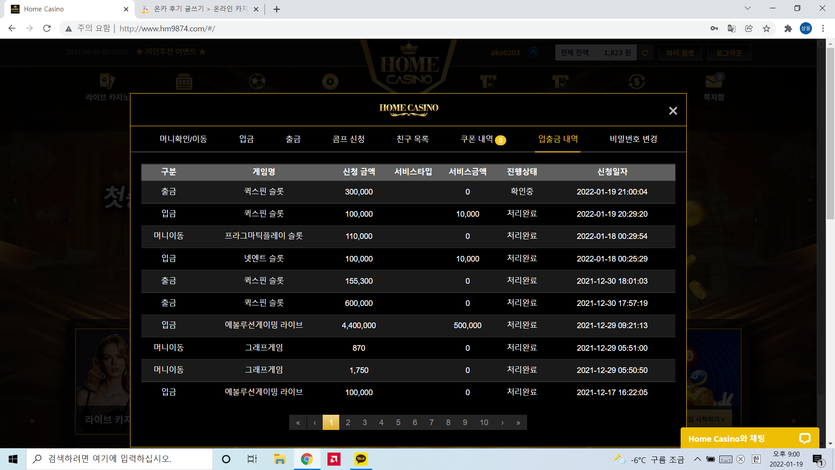Open File Explorer from the taskbar
835x470 pixels.
tap(280, 459)
